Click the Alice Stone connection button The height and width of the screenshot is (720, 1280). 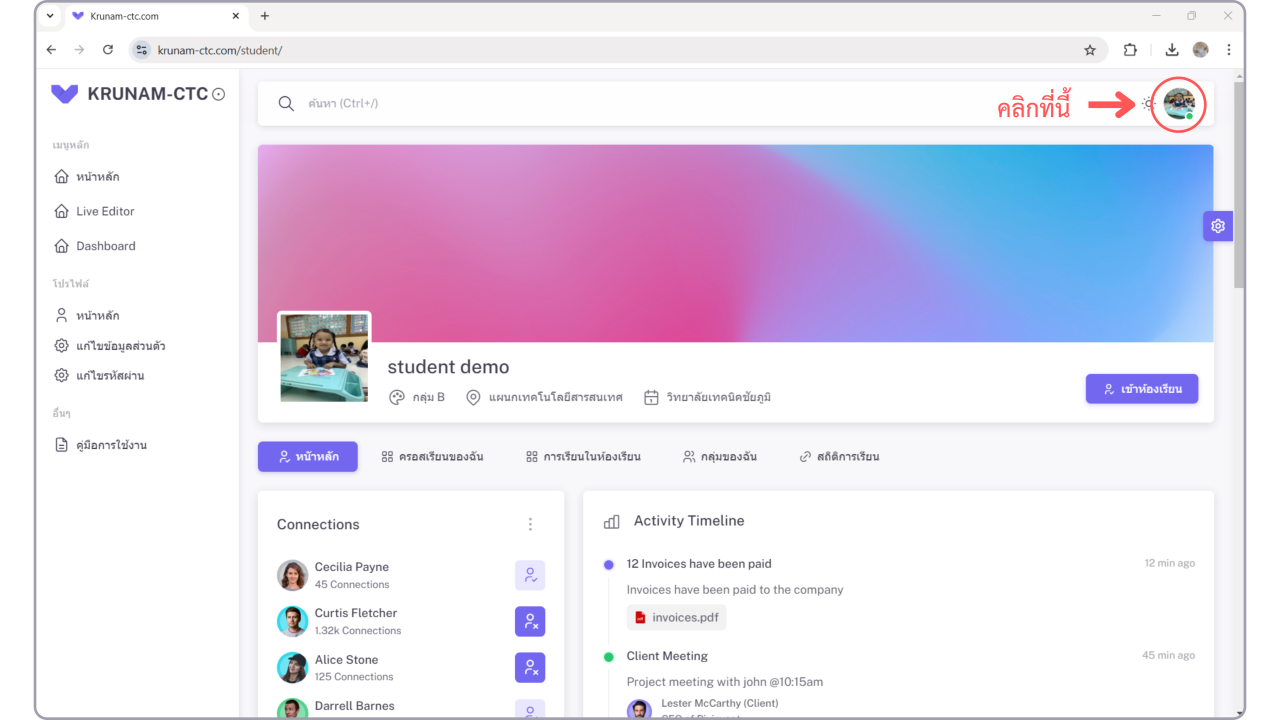point(530,668)
